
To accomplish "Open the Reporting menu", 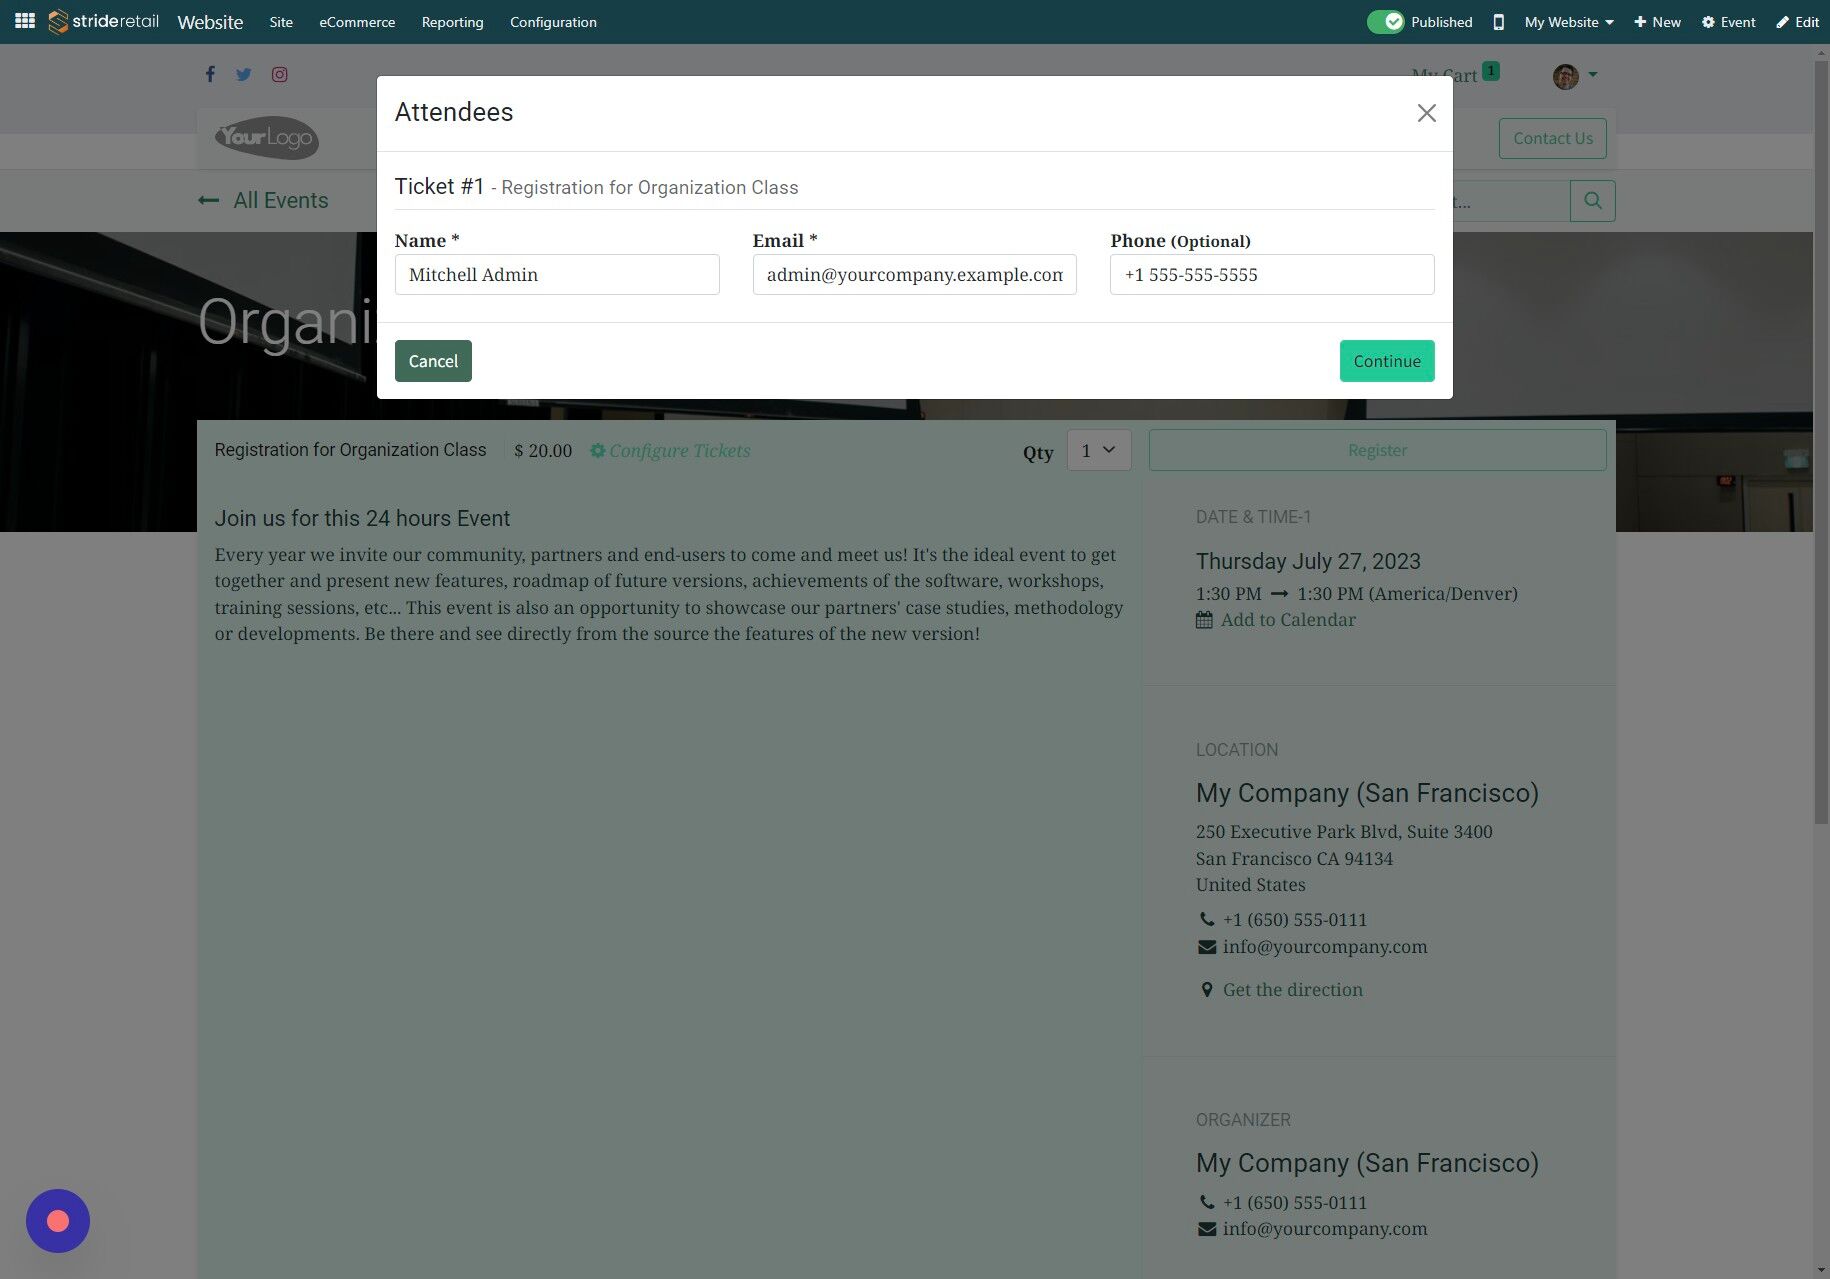I will [x=452, y=21].
